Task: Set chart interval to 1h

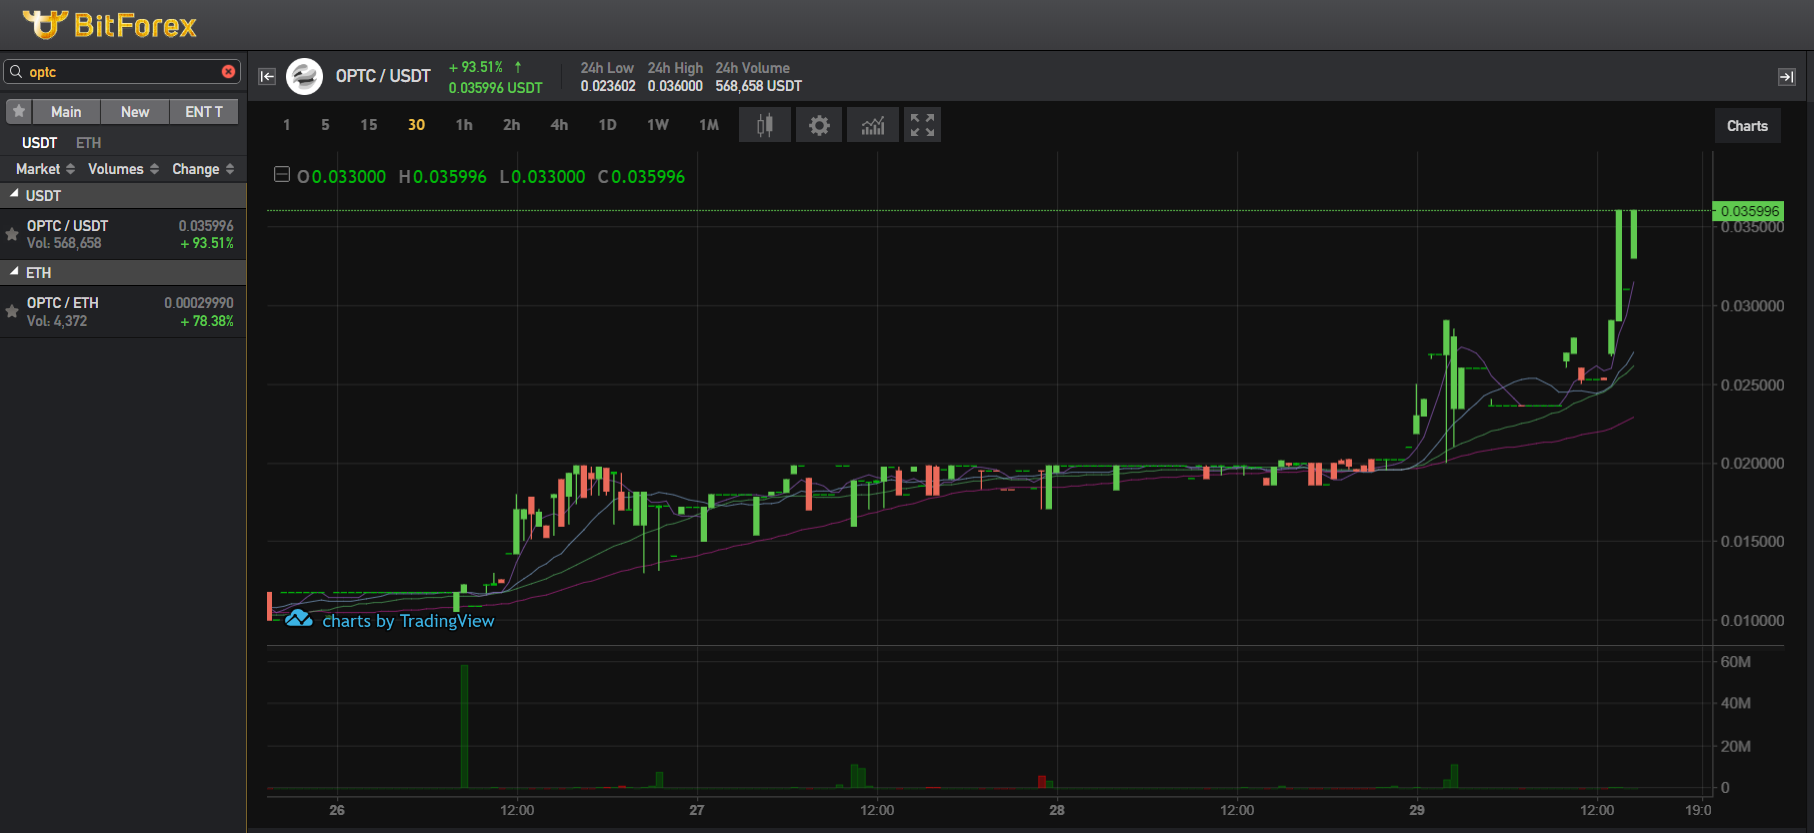Action: point(464,125)
